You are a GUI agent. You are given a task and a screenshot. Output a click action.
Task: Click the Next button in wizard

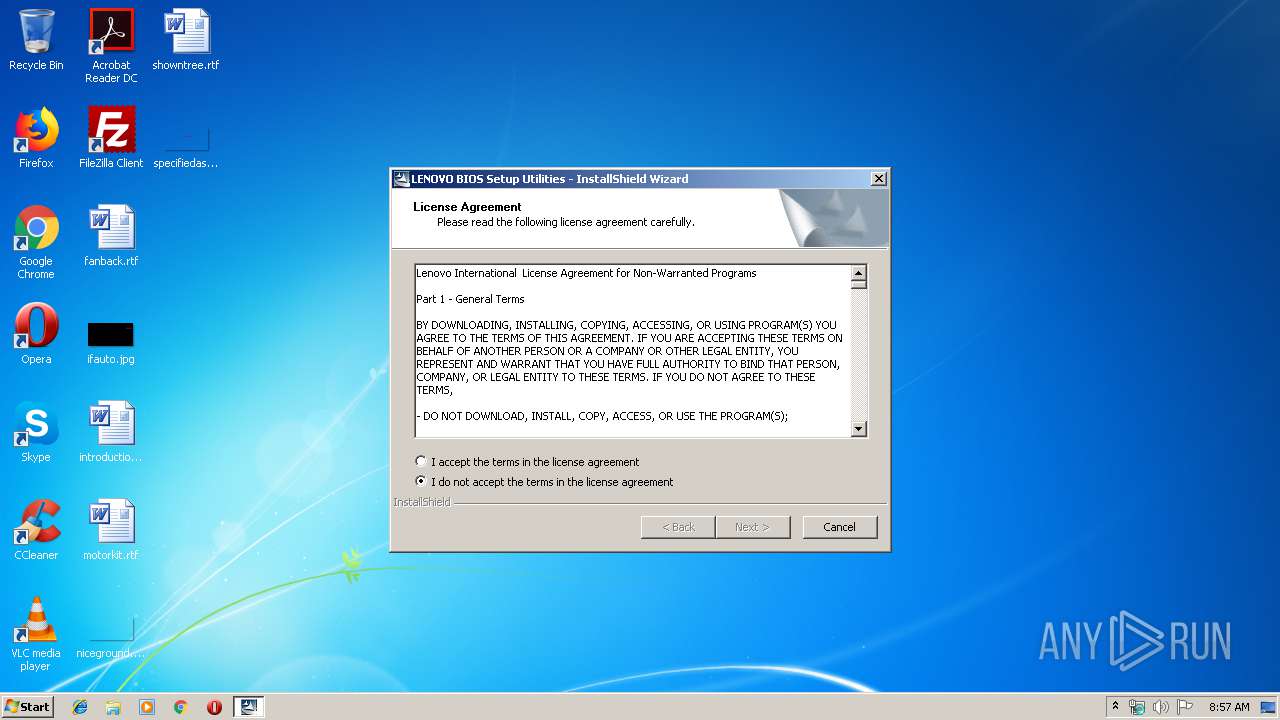point(752,527)
